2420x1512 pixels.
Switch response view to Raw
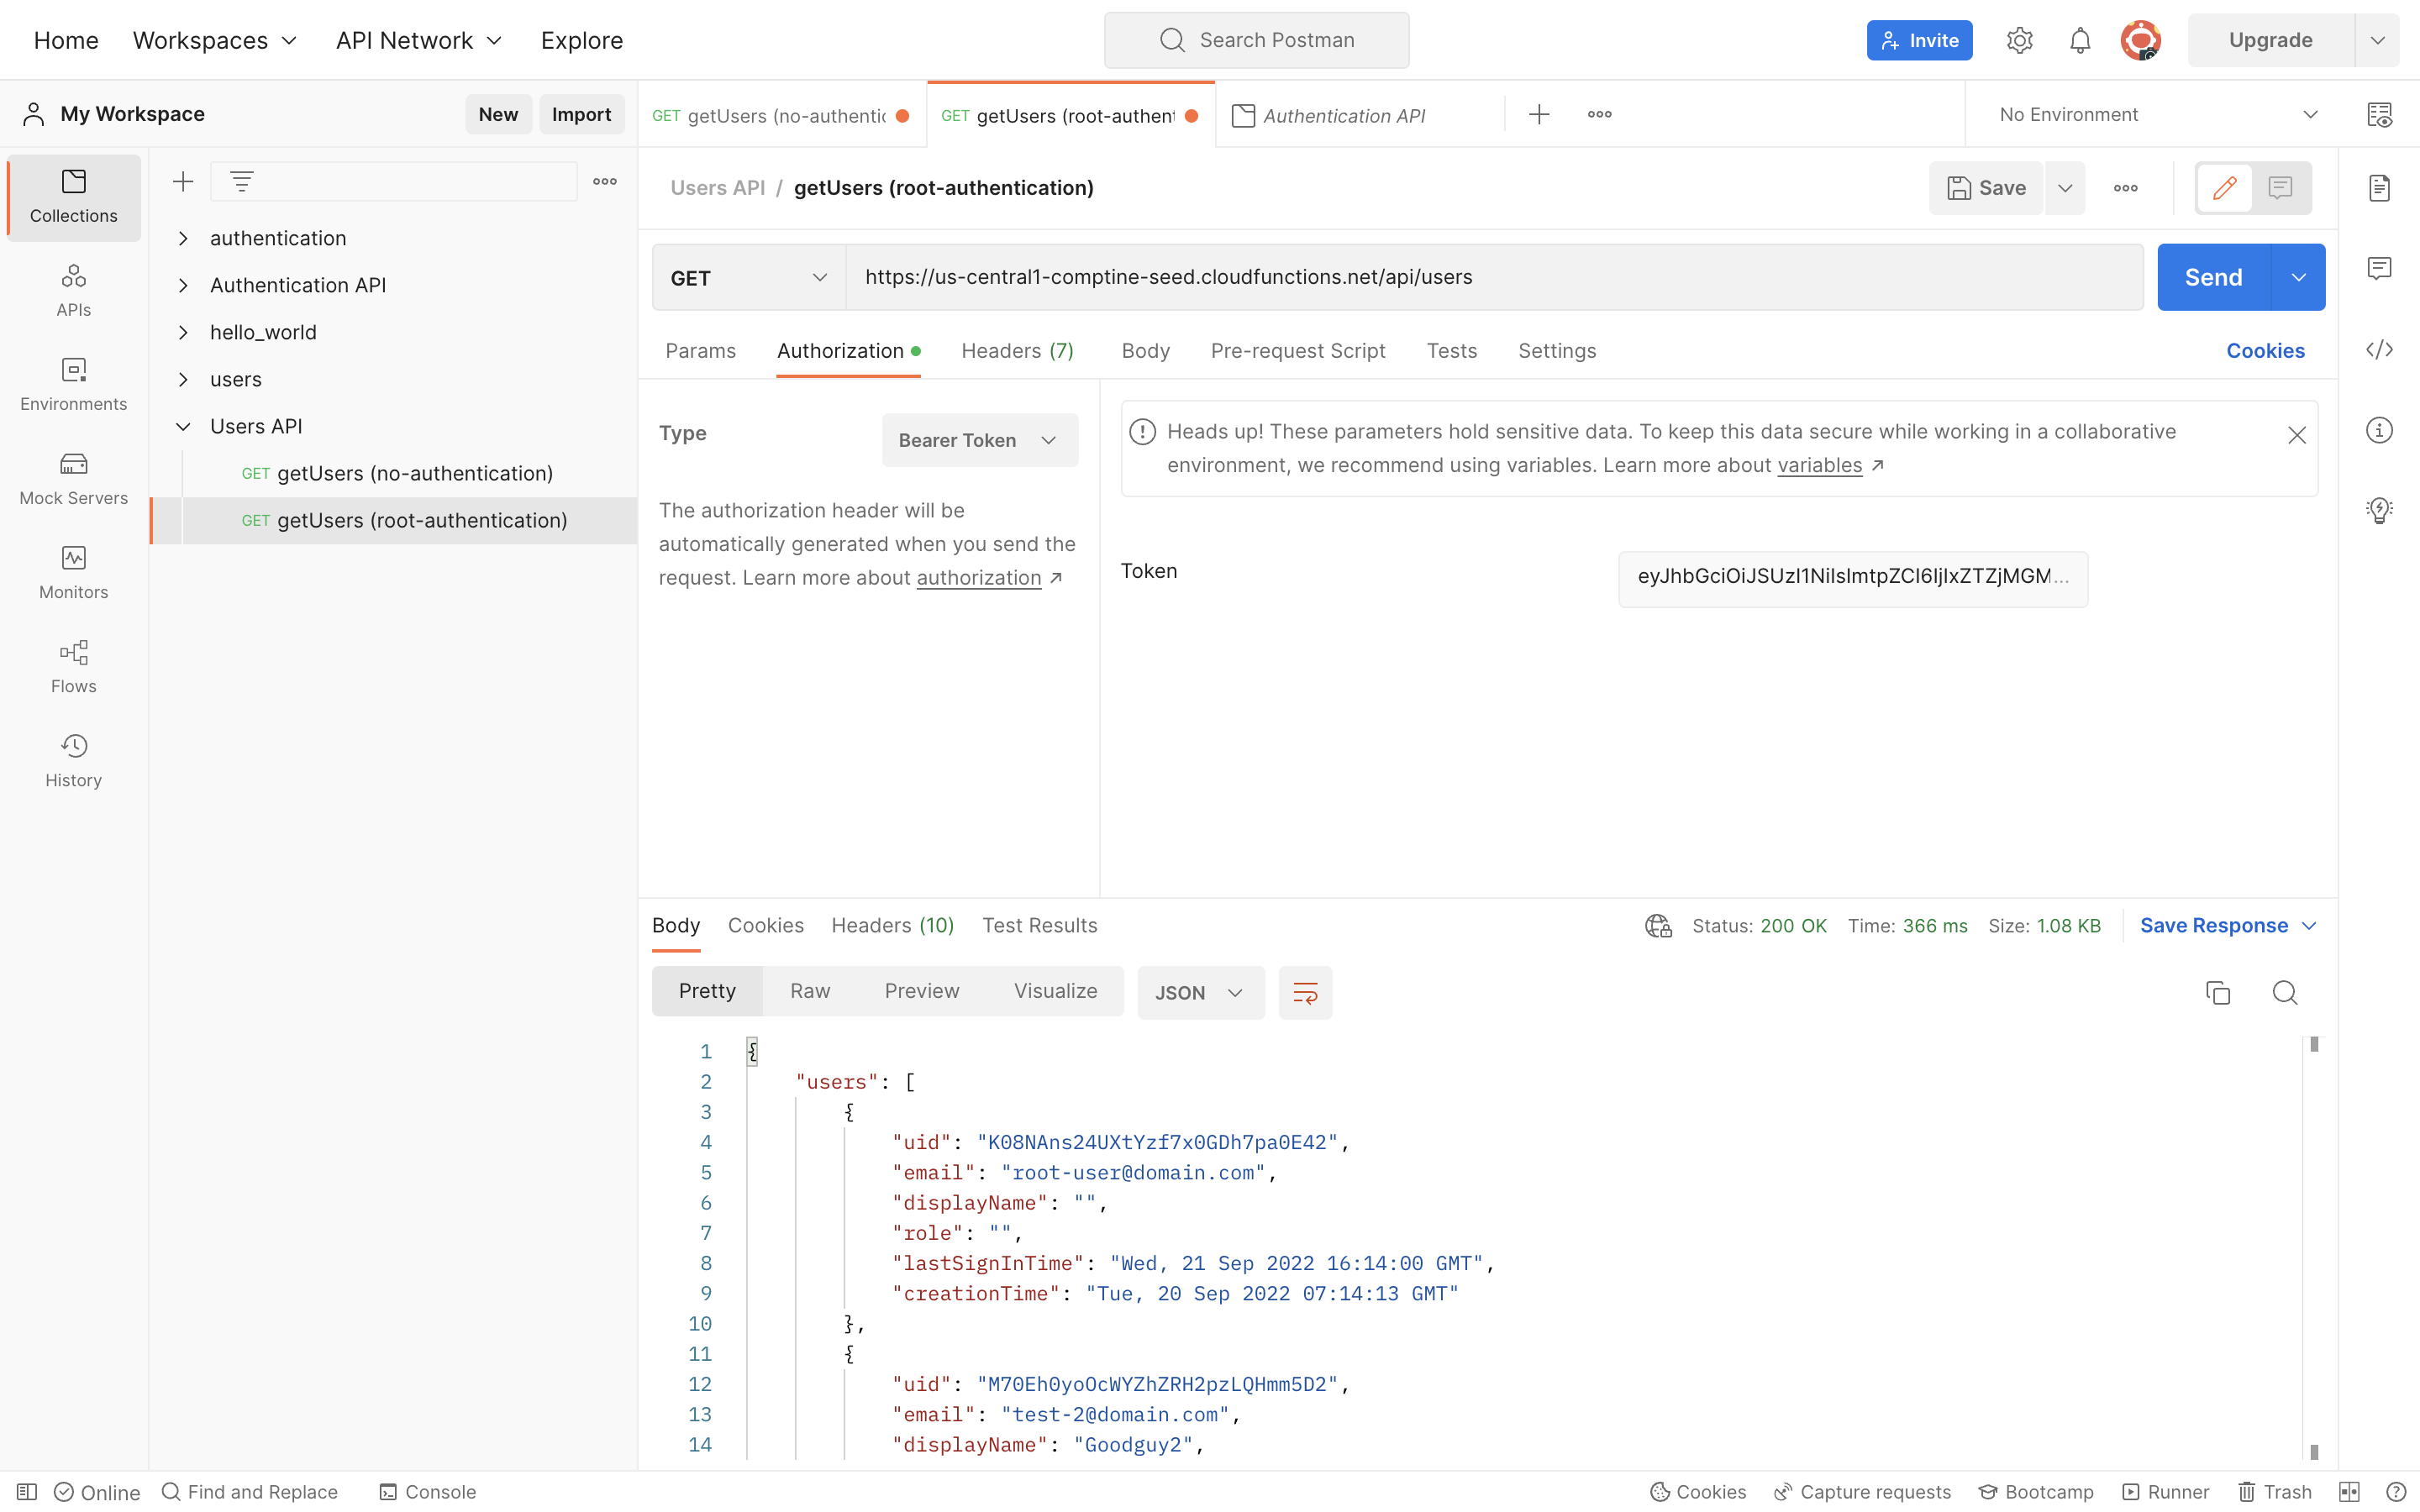tap(809, 990)
